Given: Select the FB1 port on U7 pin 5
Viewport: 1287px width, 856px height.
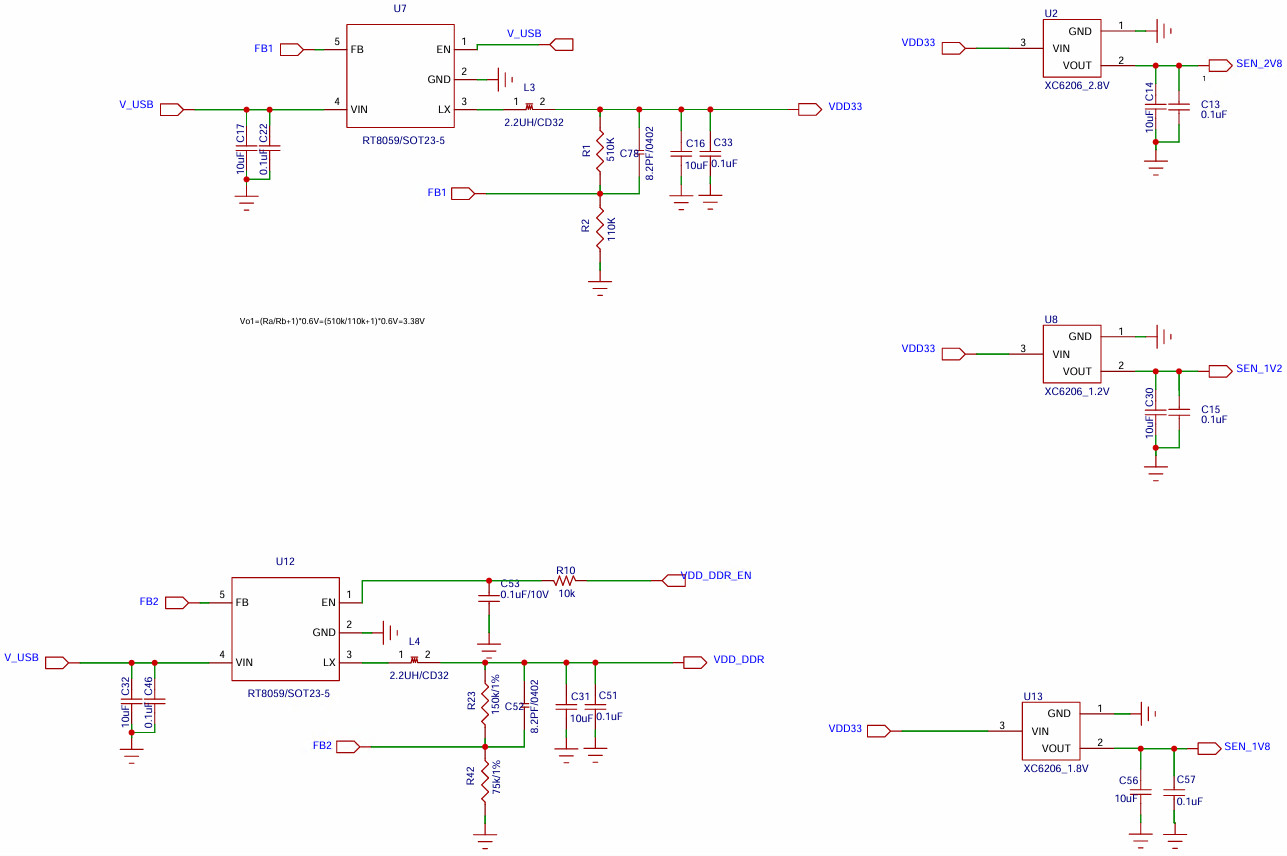Looking at the screenshot, I should [291, 49].
